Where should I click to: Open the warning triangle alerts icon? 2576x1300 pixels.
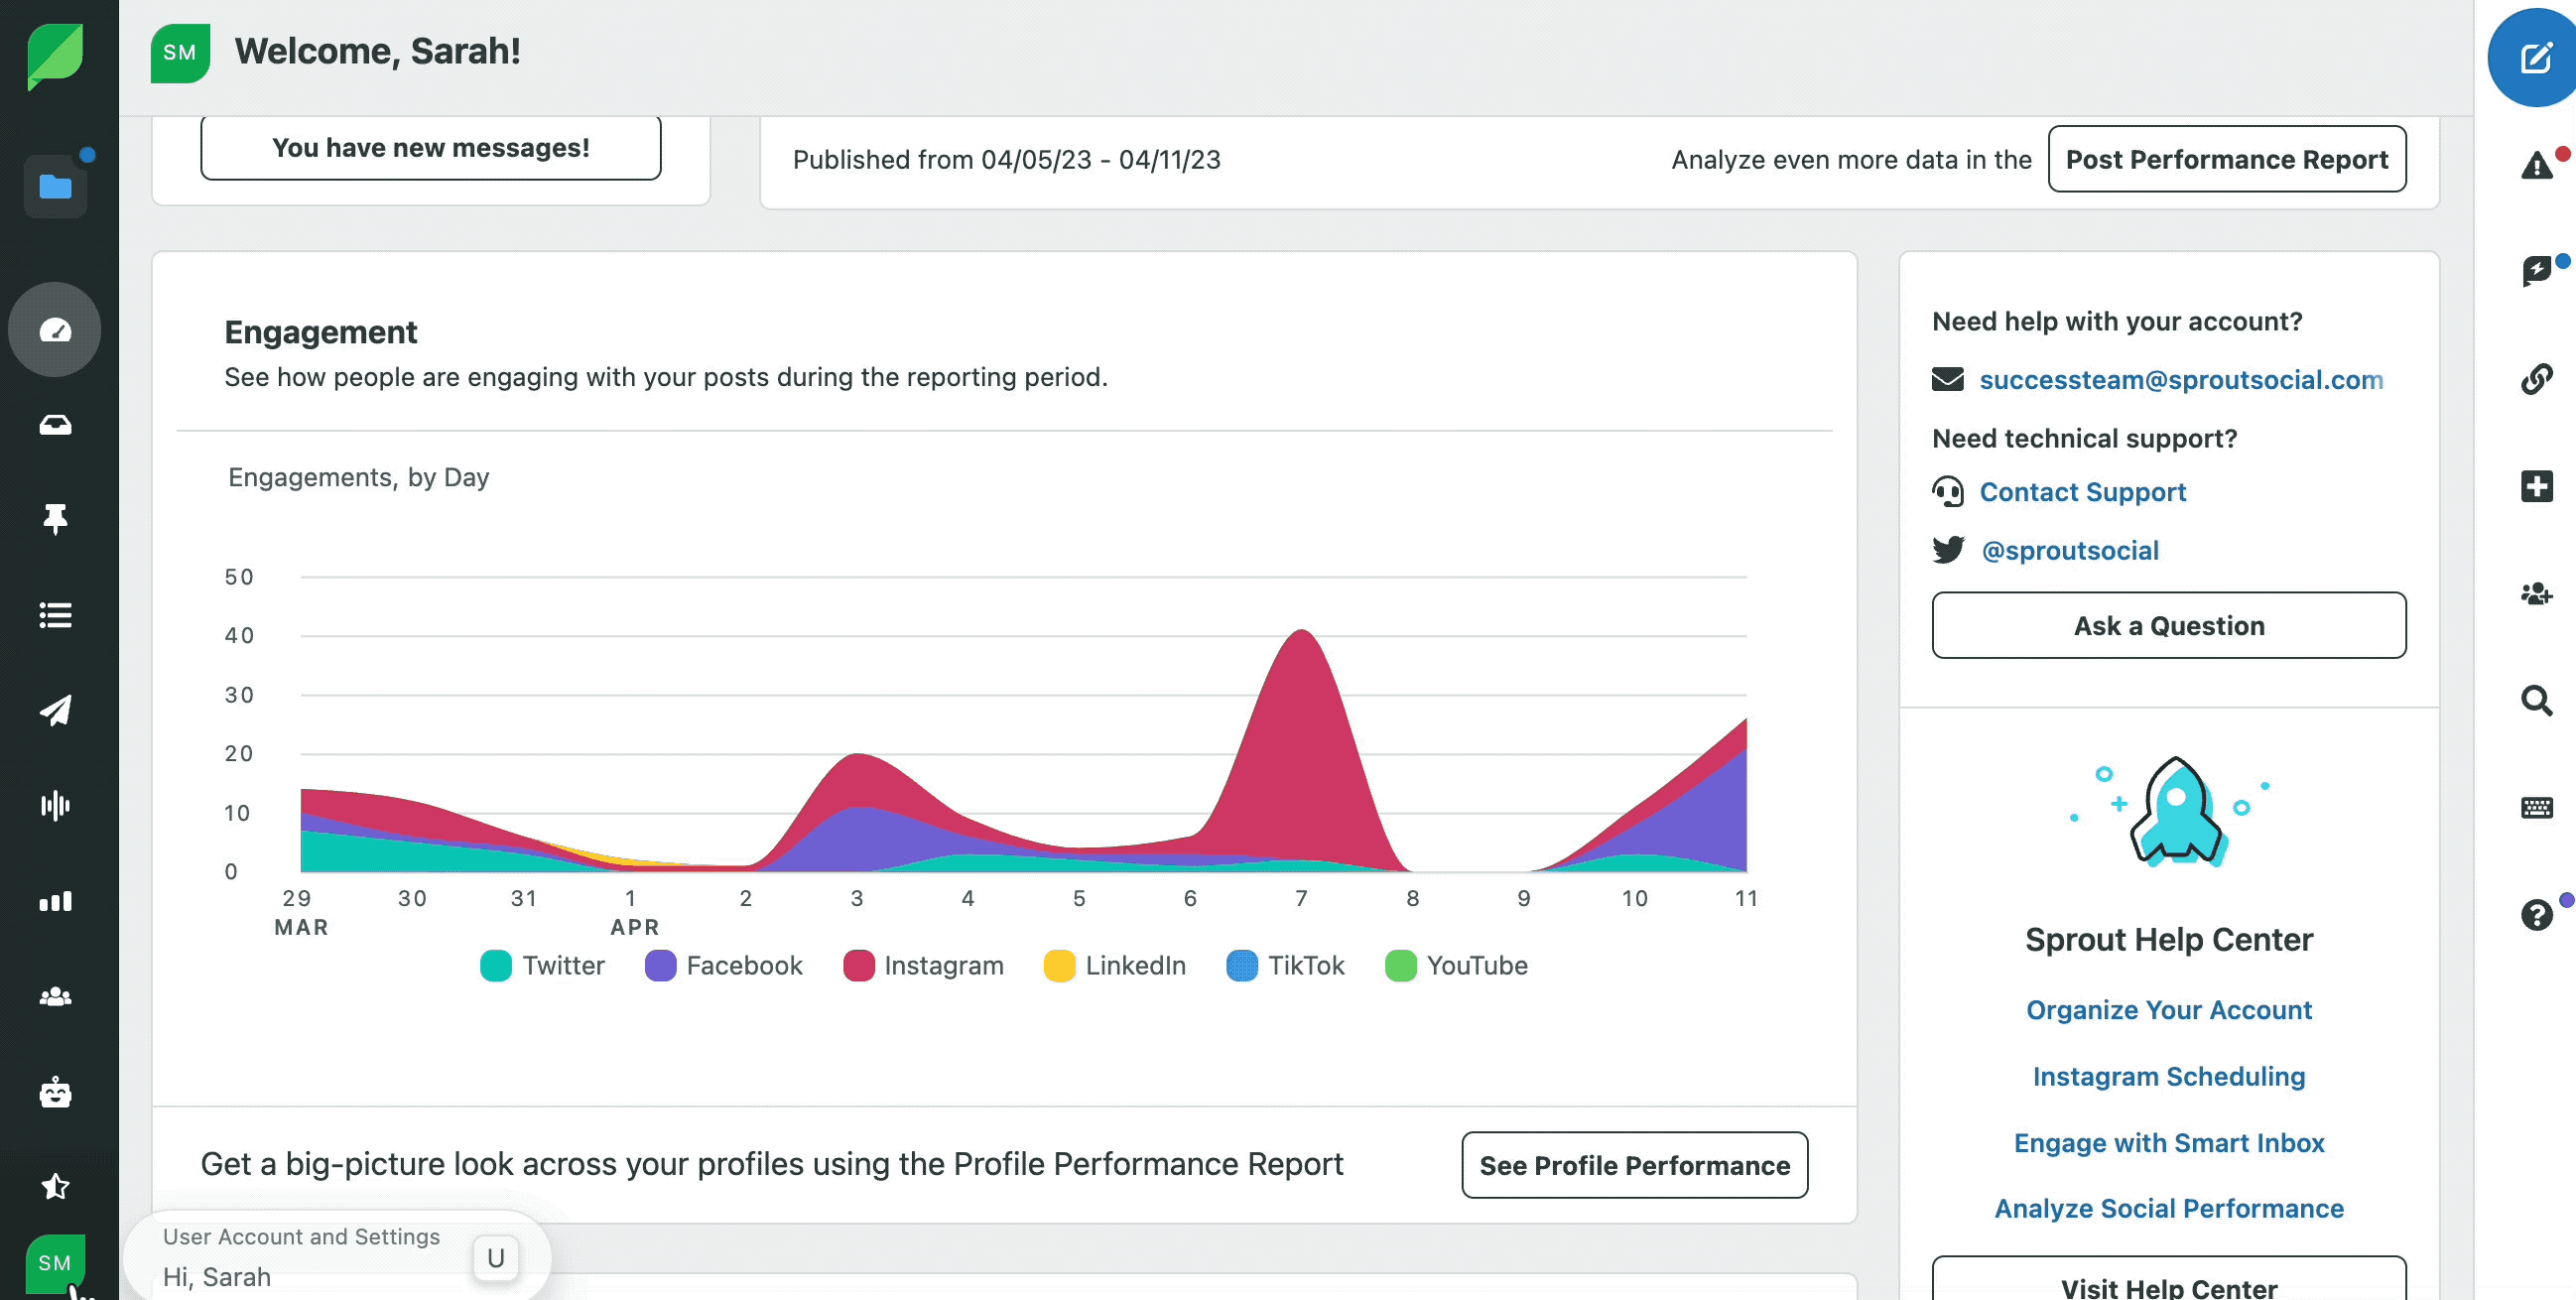coord(2537,165)
